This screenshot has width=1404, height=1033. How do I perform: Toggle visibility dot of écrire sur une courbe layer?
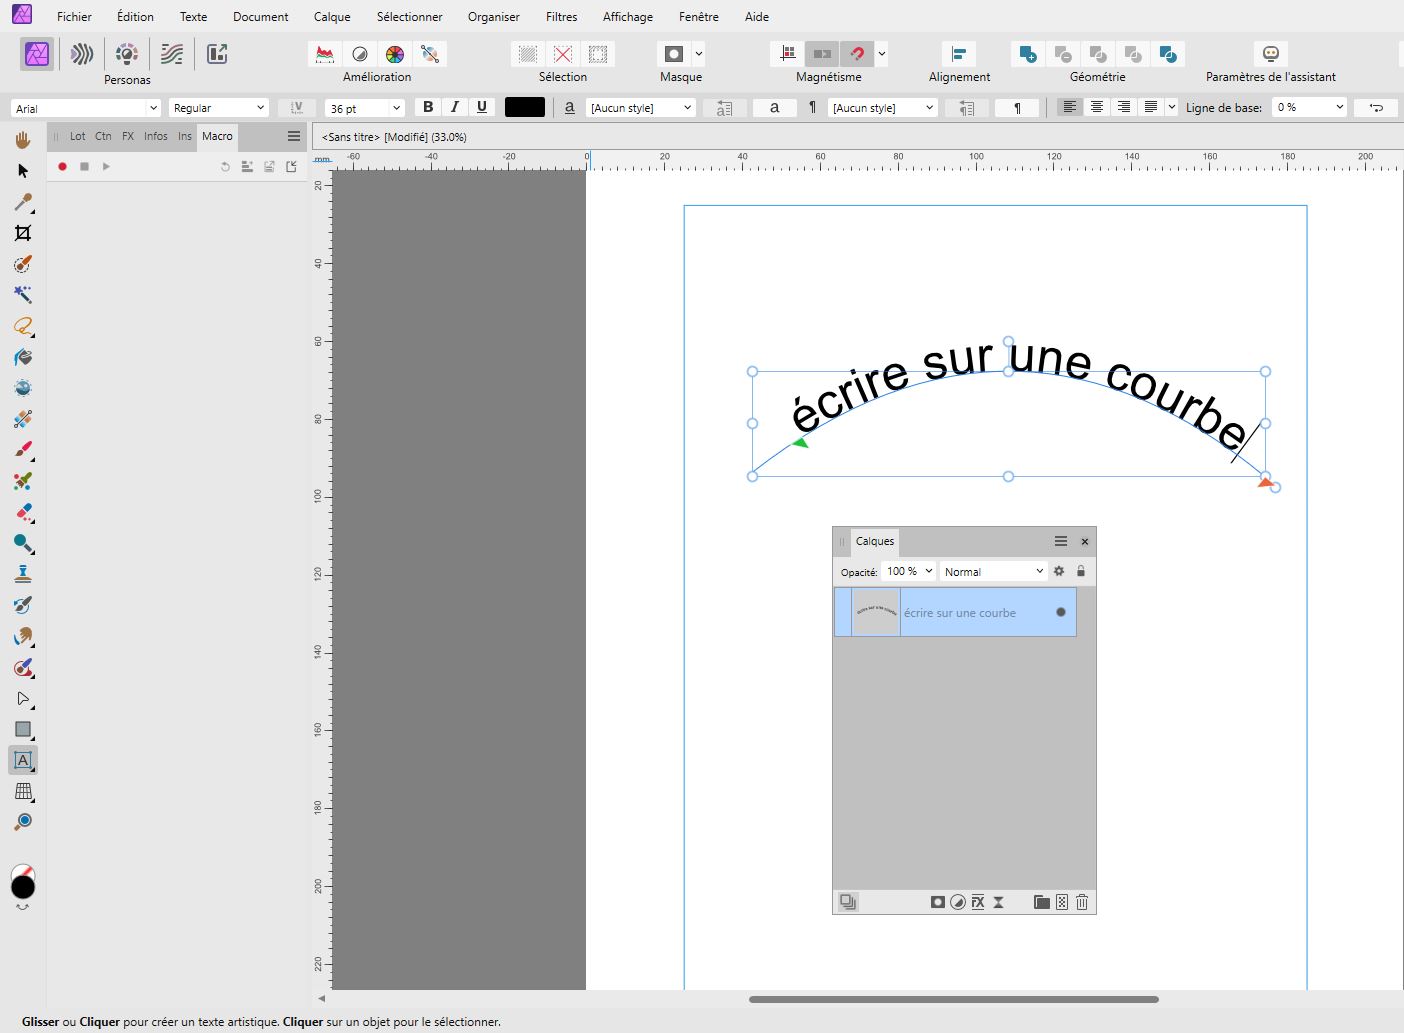(1061, 612)
